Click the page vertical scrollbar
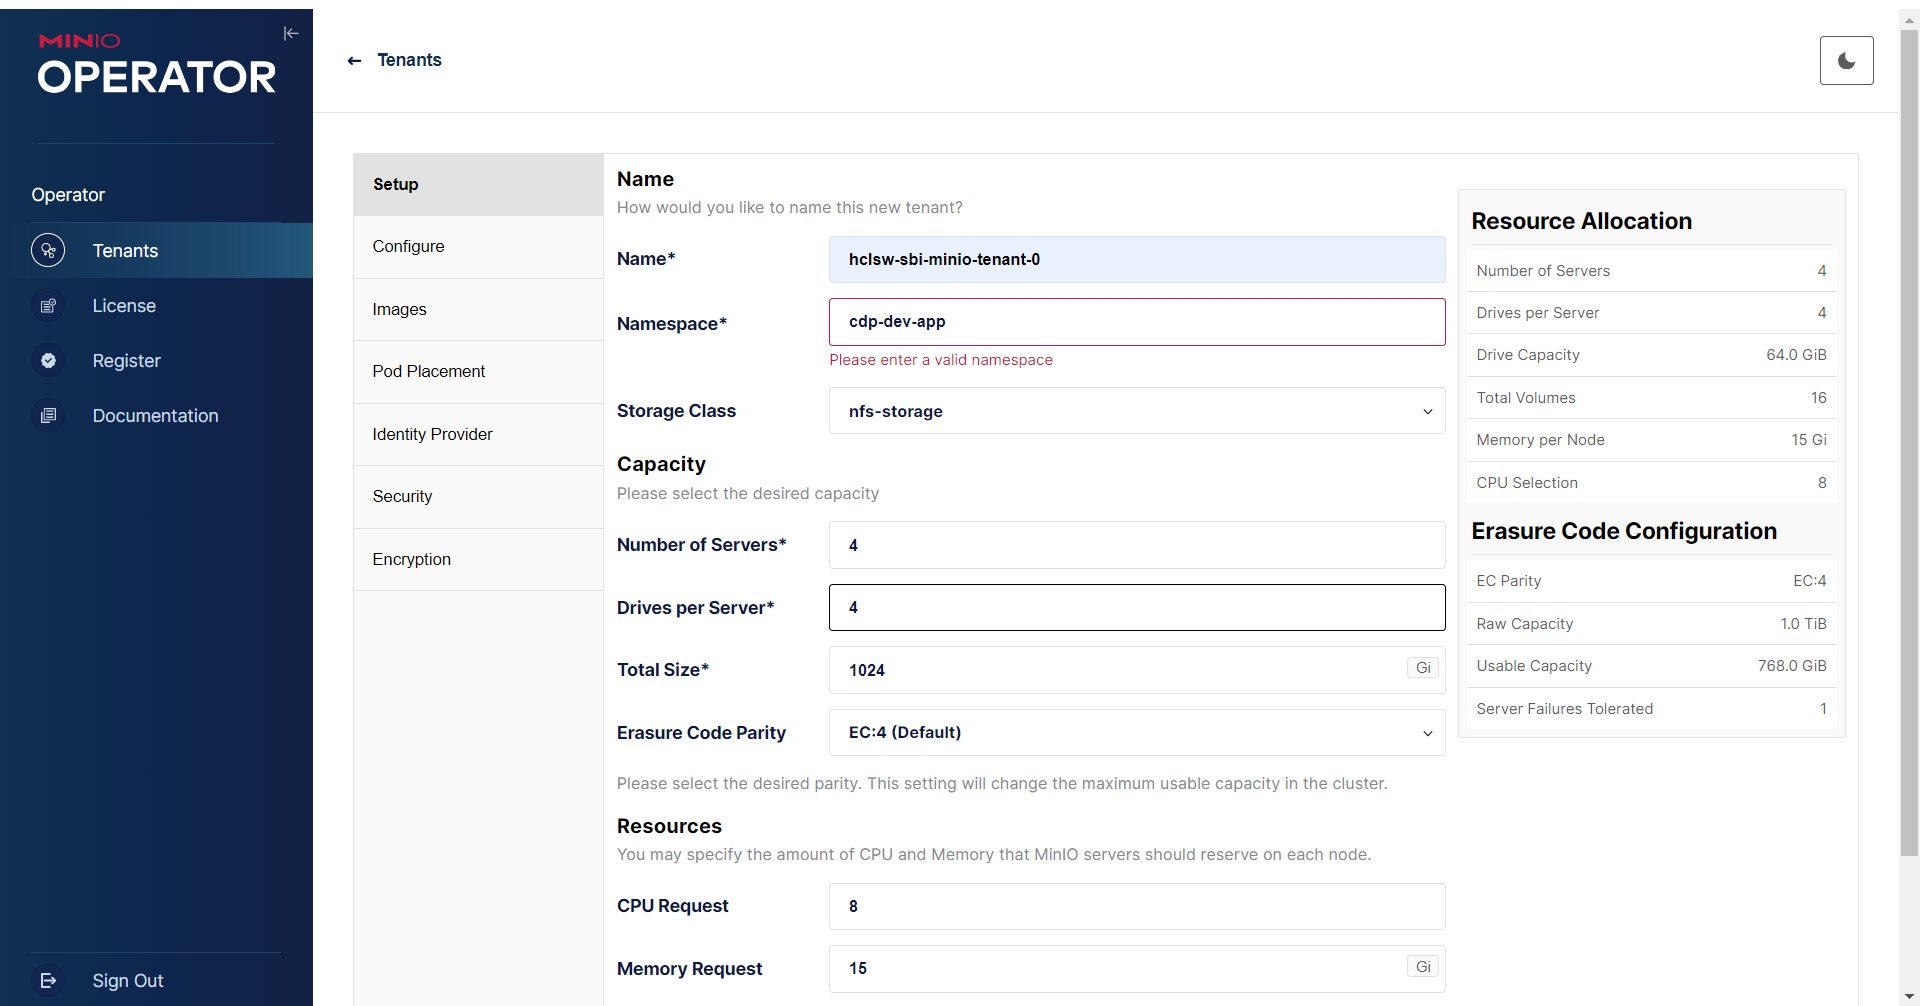Image resolution: width=1920 pixels, height=1006 pixels. [x=1909, y=440]
